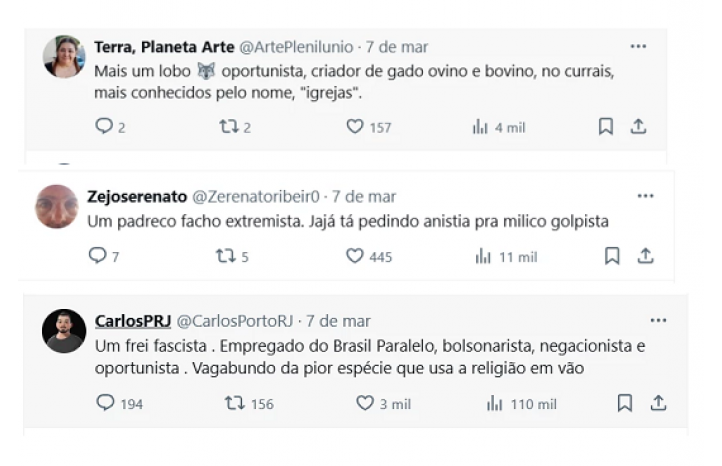Reply to Terra, Planeta Arte's tweet
The image size is (722, 466).
tap(103, 127)
